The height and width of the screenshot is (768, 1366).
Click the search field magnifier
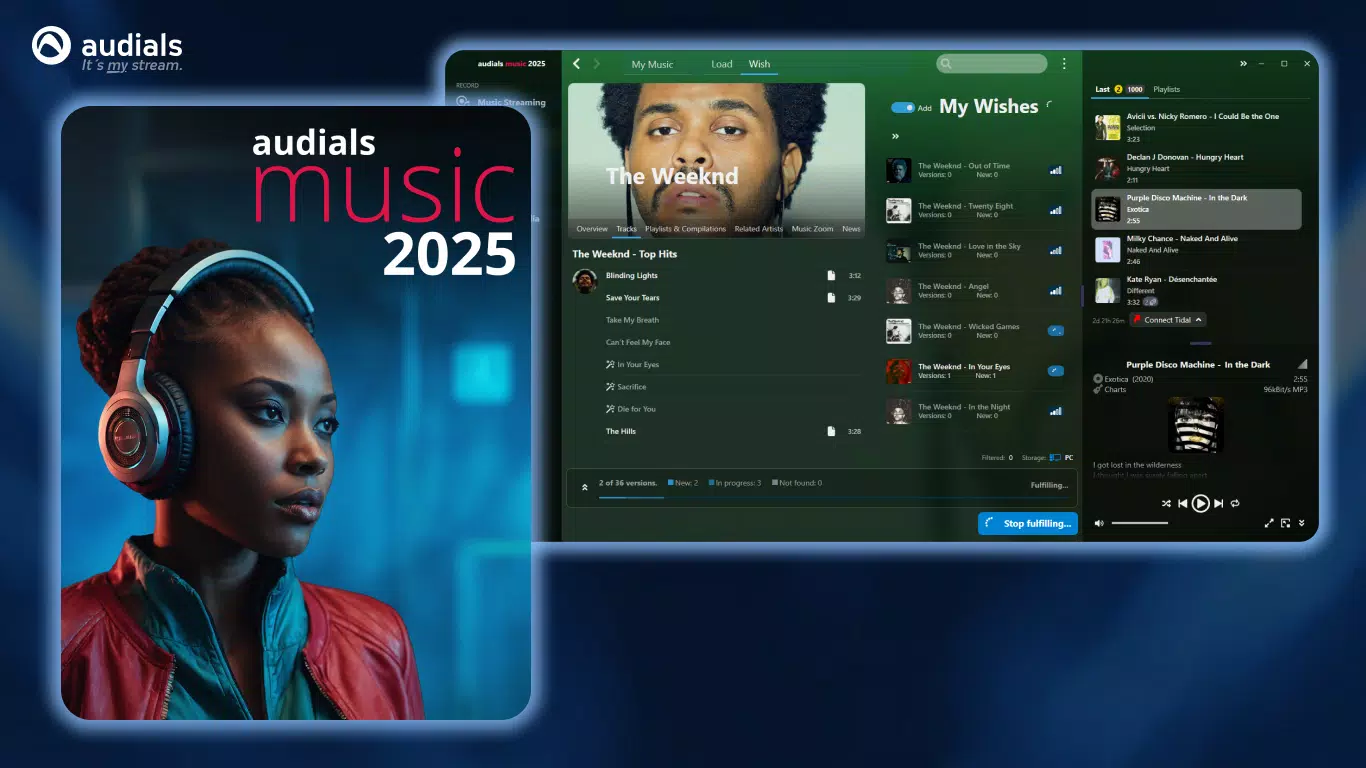[946, 64]
